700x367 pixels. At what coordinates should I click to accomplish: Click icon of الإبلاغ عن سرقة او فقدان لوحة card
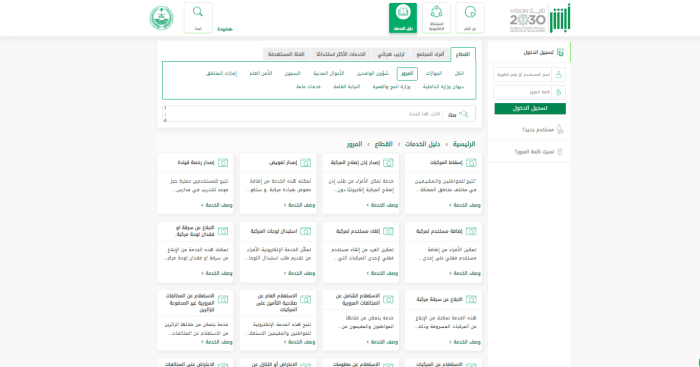[x=223, y=231]
